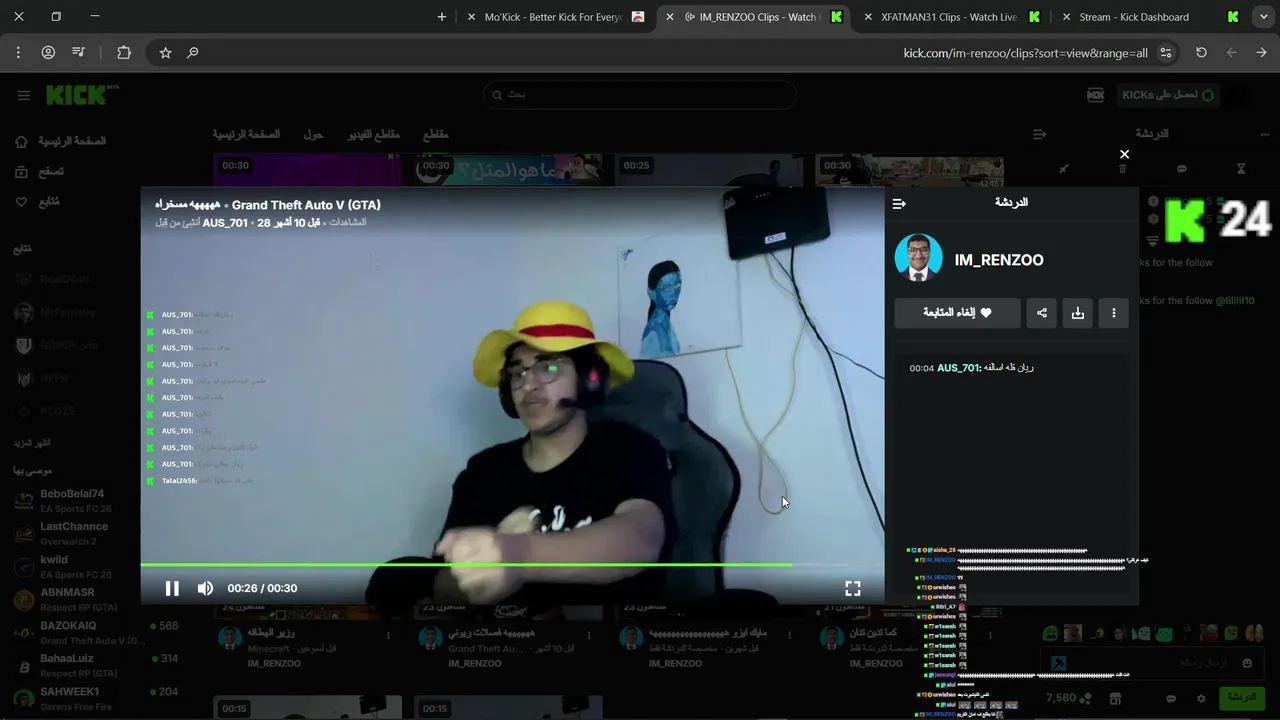This screenshot has width=1280, height=720.
Task: Click the chat button at bottom right
Action: point(1240,698)
